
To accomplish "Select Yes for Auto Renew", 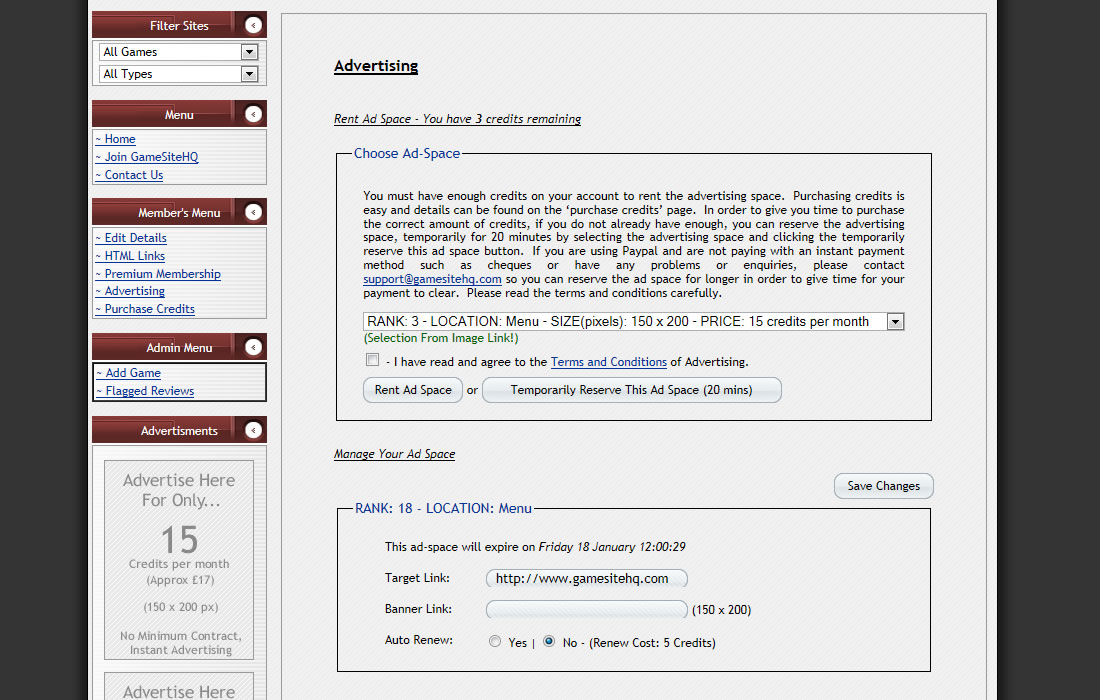I will click(x=495, y=642).
